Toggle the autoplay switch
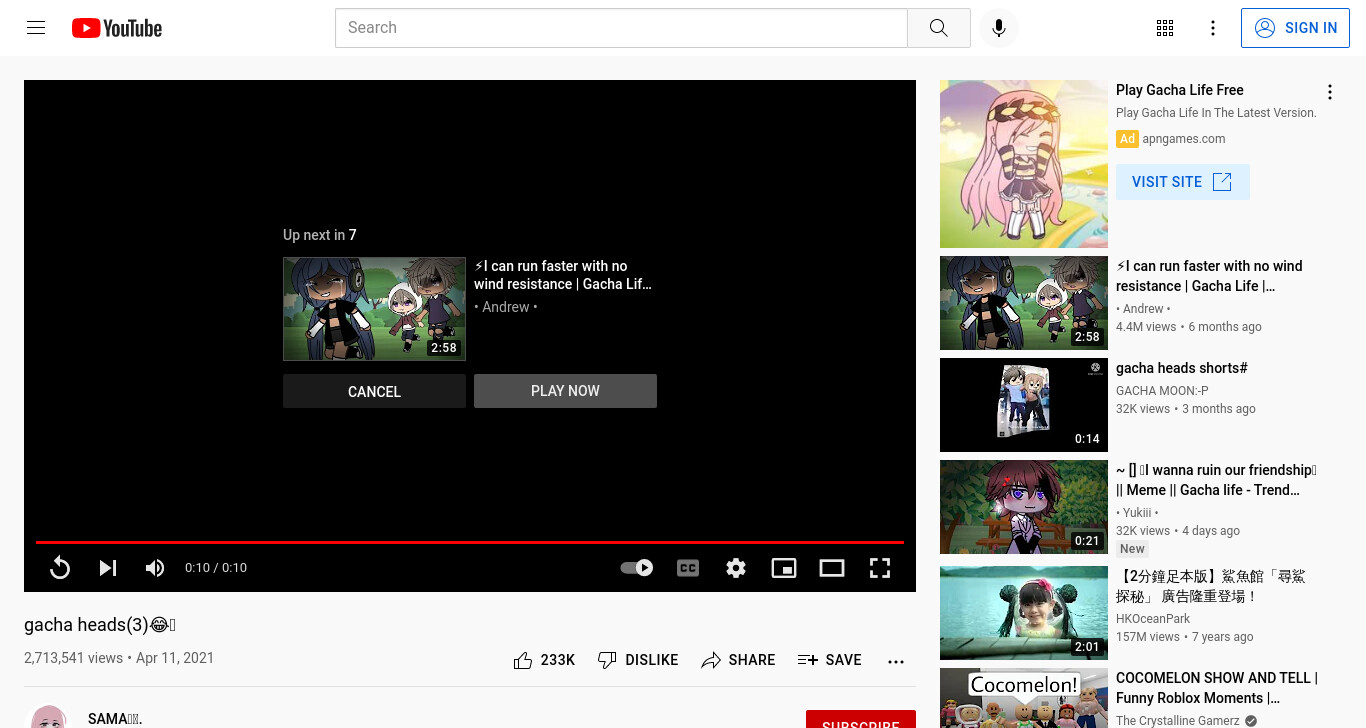This screenshot has width=1366, height=728. [636, 568]
